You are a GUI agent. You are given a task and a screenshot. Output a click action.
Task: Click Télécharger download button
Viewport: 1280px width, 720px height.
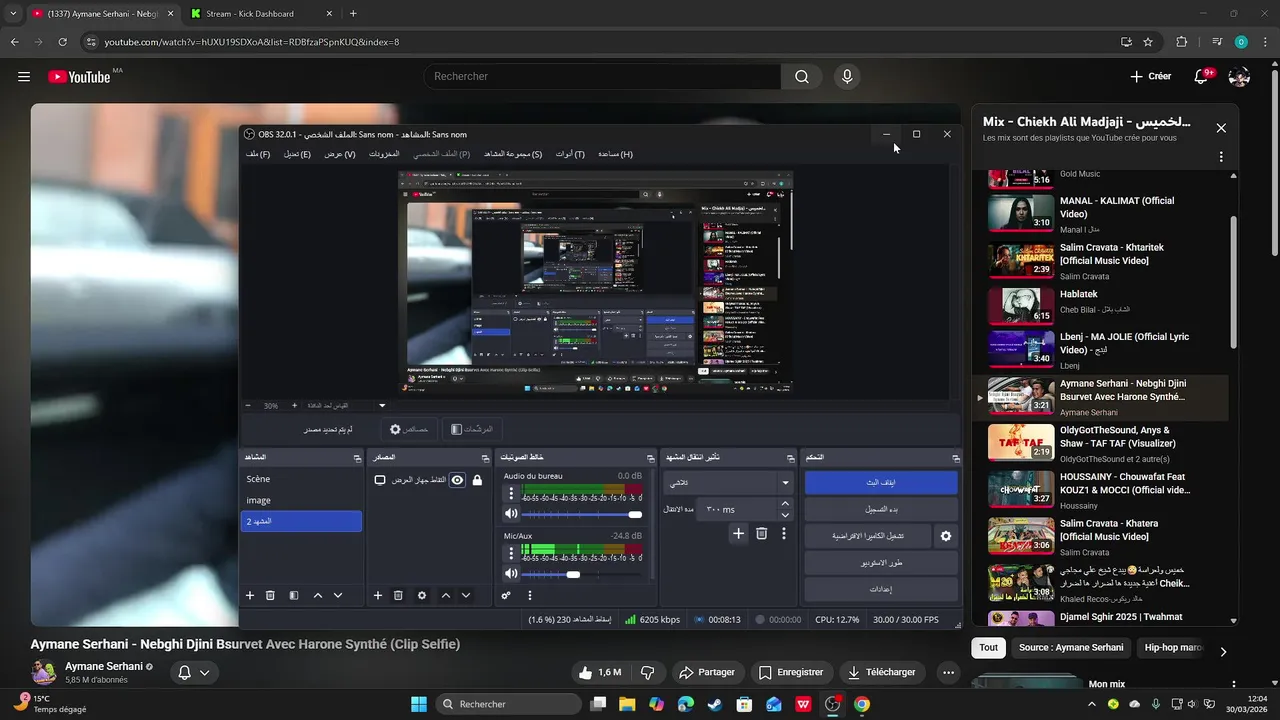click(x=881, y=672)
